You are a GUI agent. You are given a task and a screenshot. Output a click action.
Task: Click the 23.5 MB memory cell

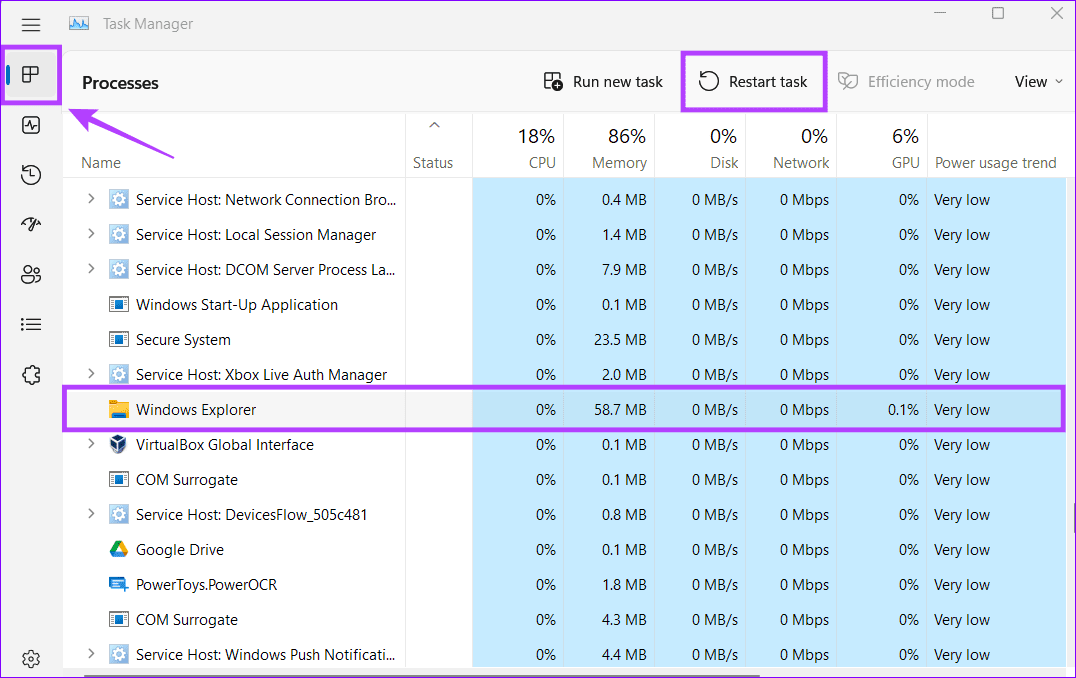[620, 340]
